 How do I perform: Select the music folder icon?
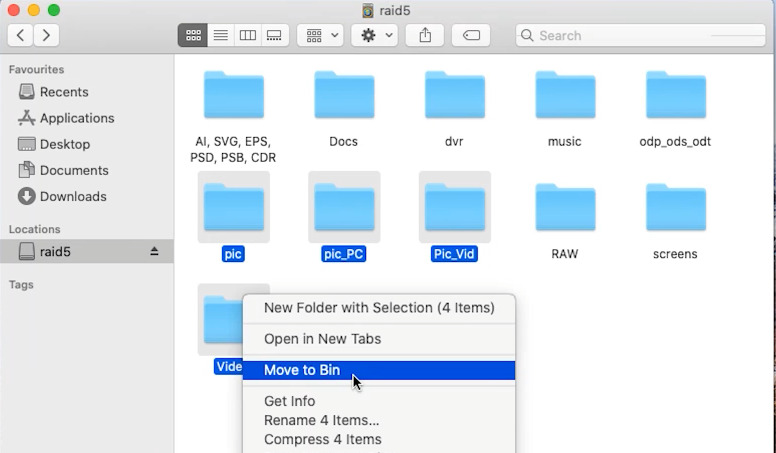pyautogui.click(x=565, y=95)
